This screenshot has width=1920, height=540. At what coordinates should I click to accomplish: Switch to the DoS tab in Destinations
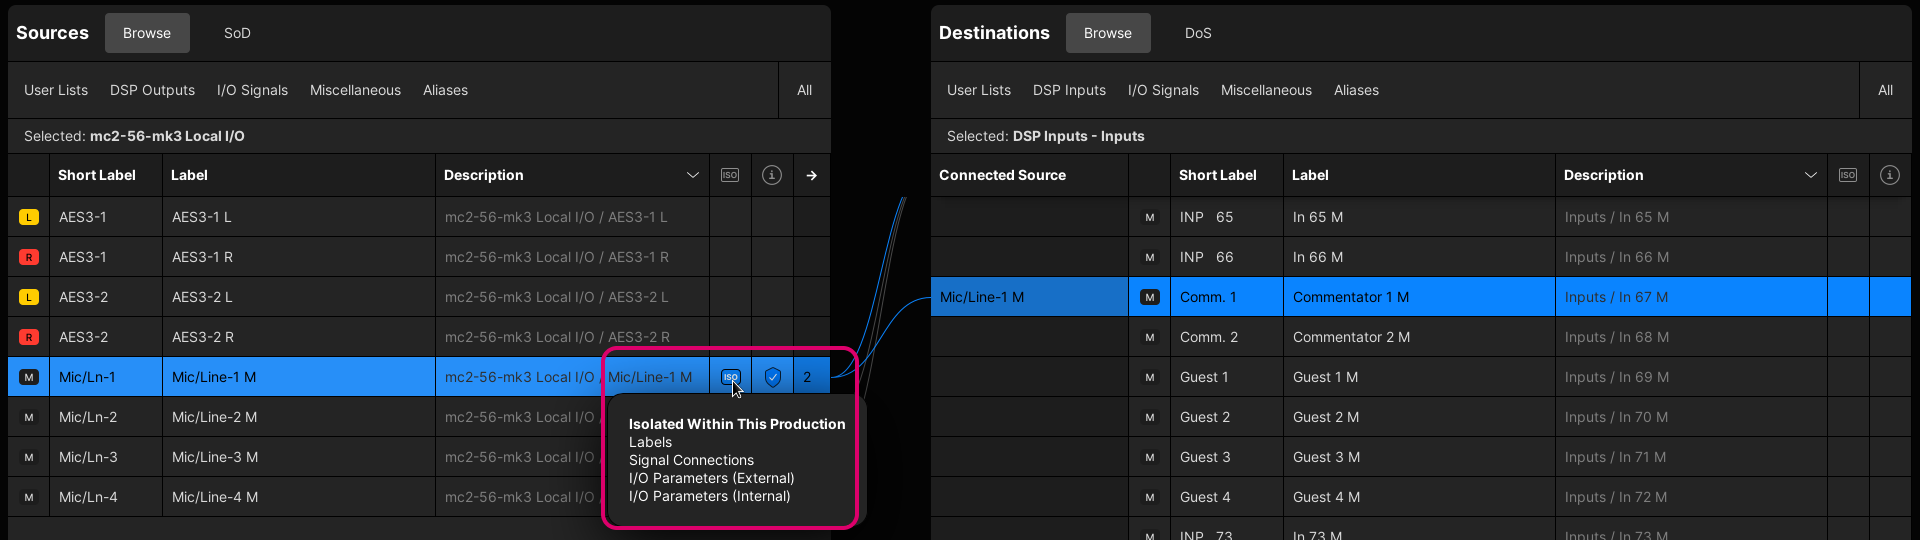tap(1198, 33)
